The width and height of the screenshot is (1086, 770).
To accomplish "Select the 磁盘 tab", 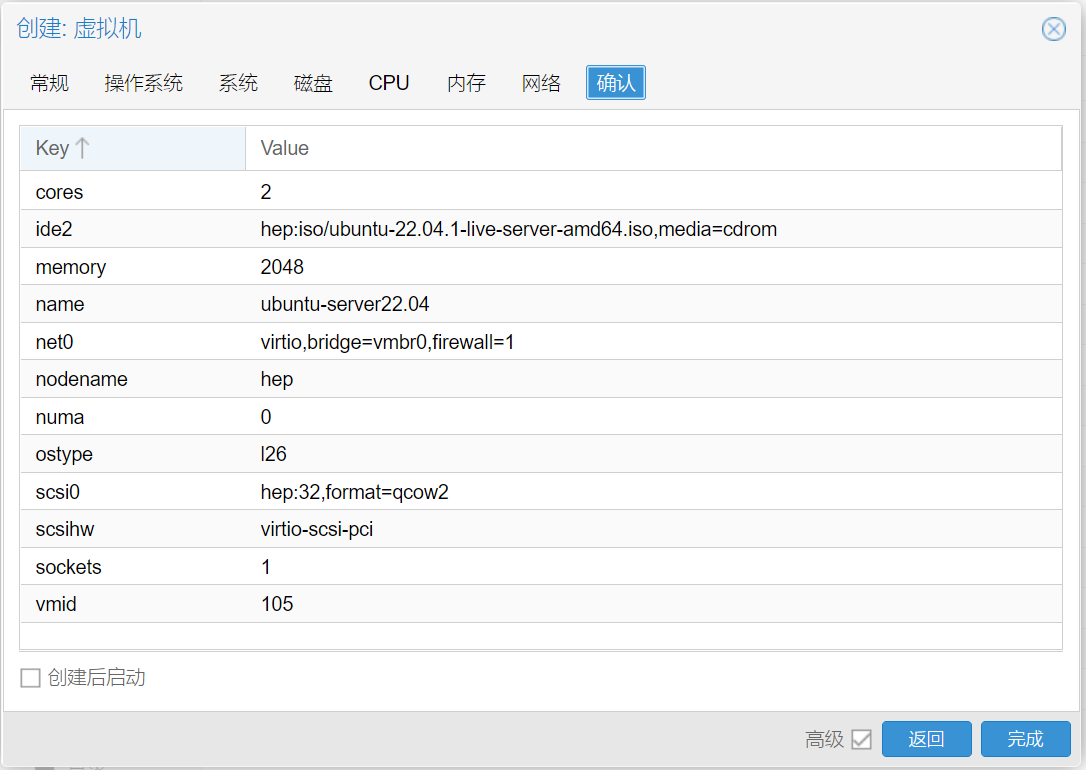I will pyautogui.click(x=313, y=83).
